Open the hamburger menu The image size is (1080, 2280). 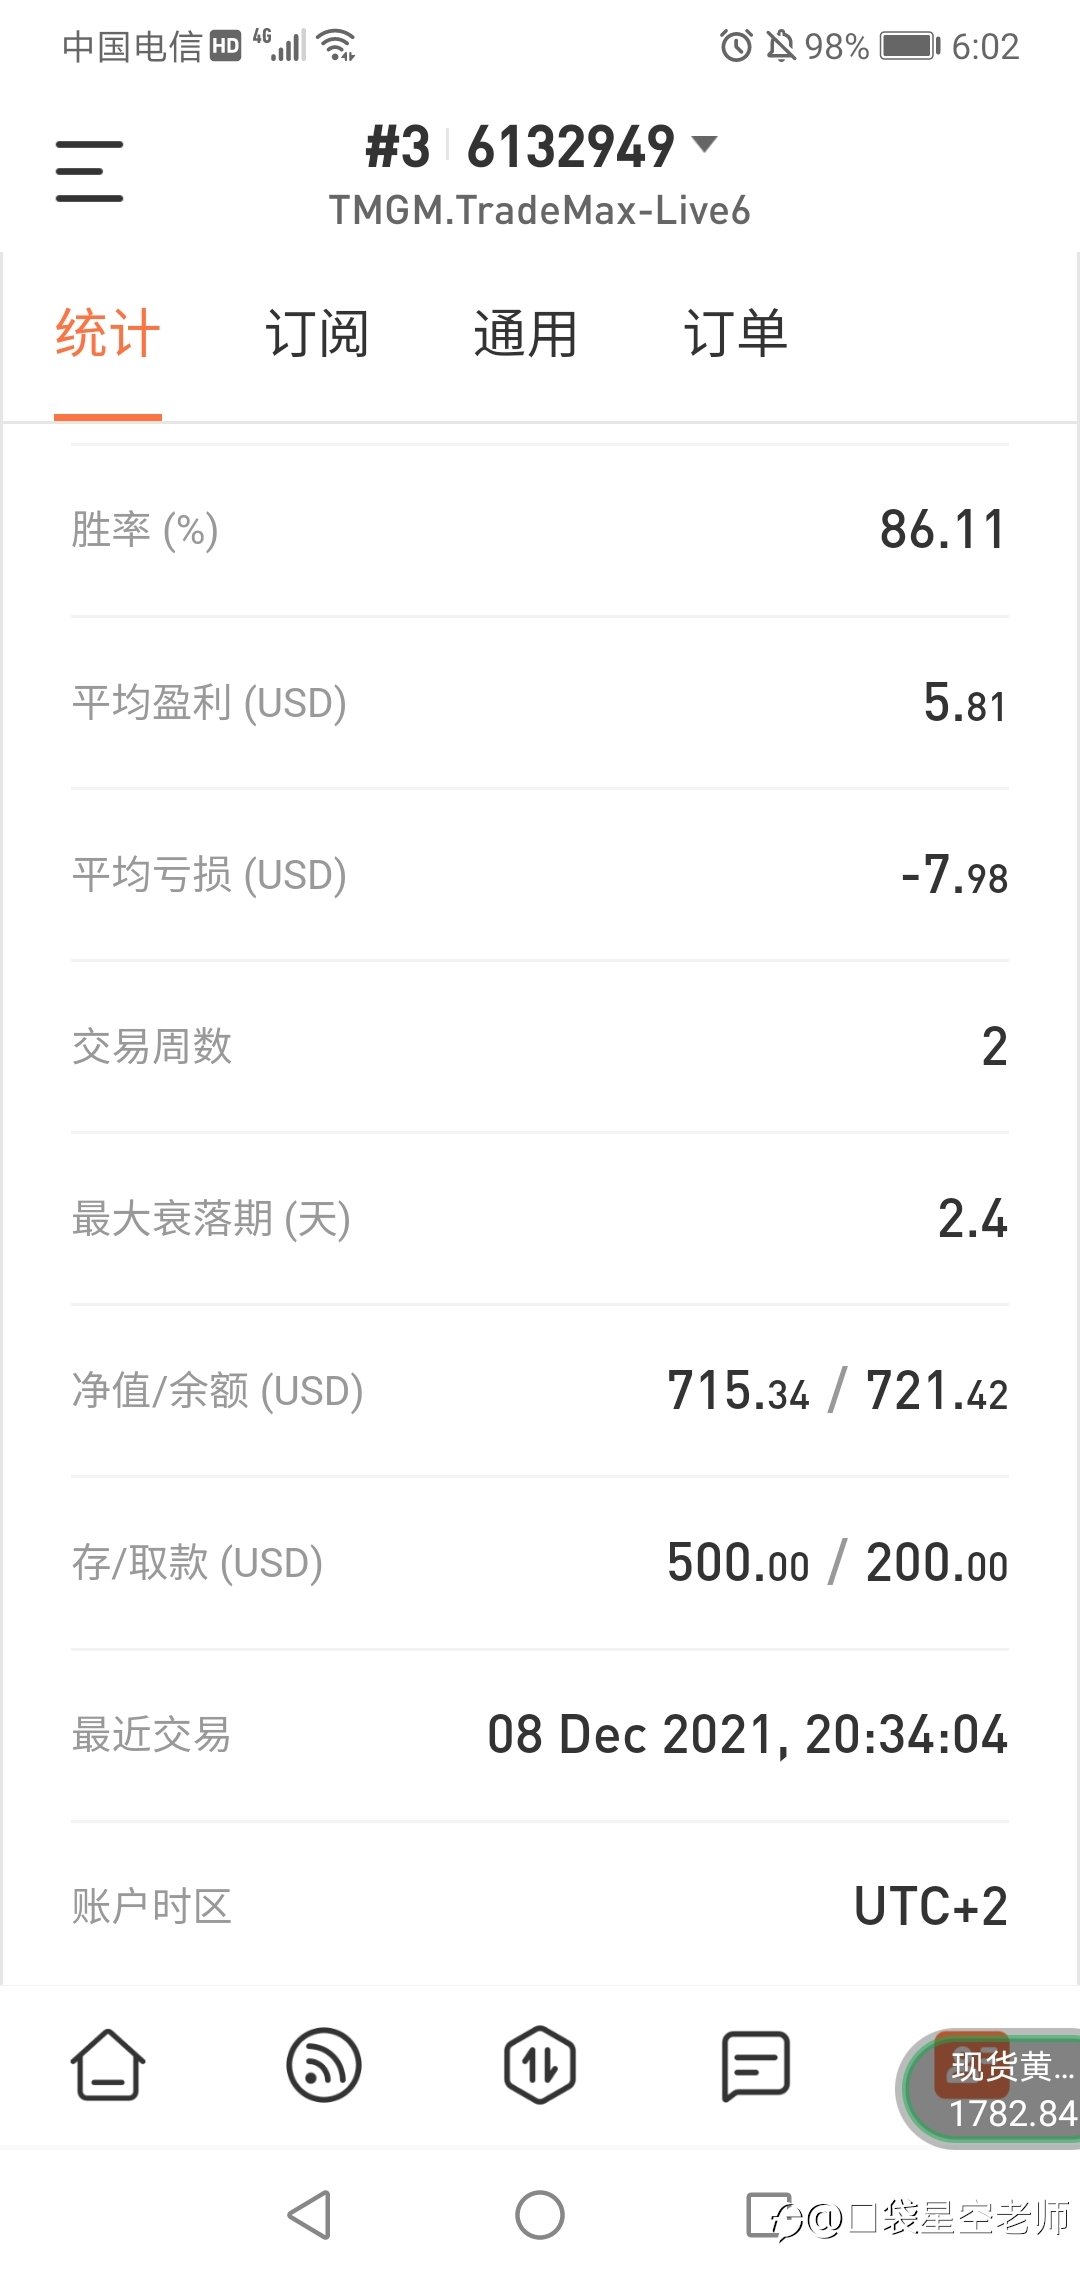(89, 171)
